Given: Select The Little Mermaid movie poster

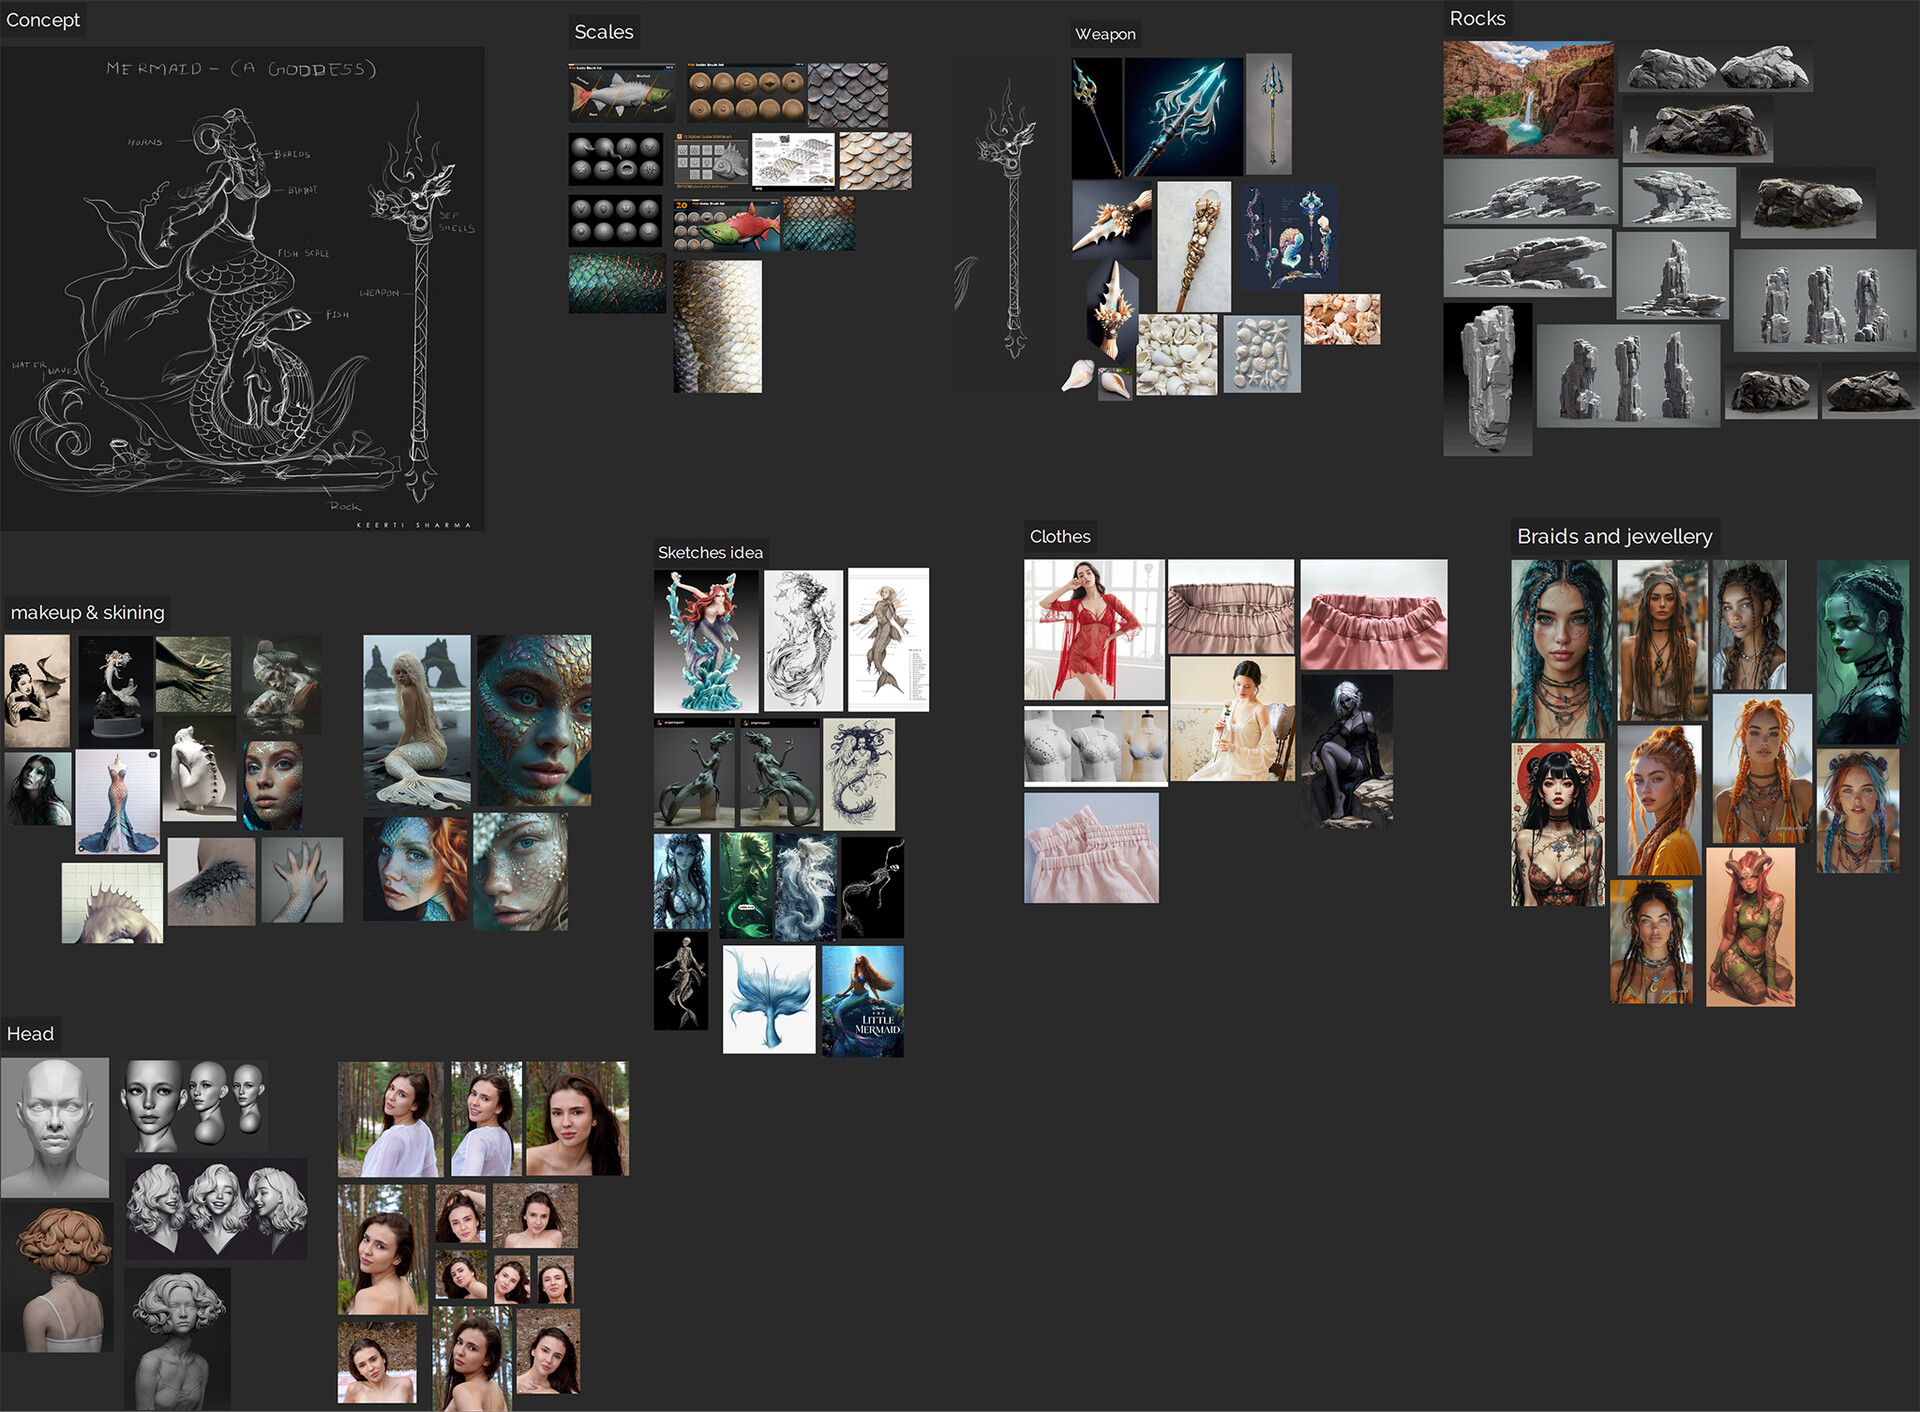Looking at the screenshot, I should 862,1001.
